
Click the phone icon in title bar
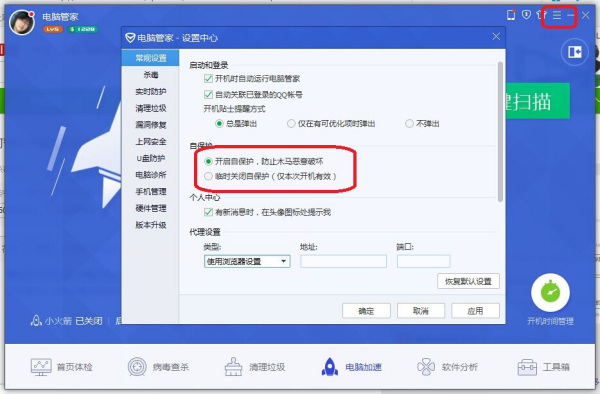(511, 15)
